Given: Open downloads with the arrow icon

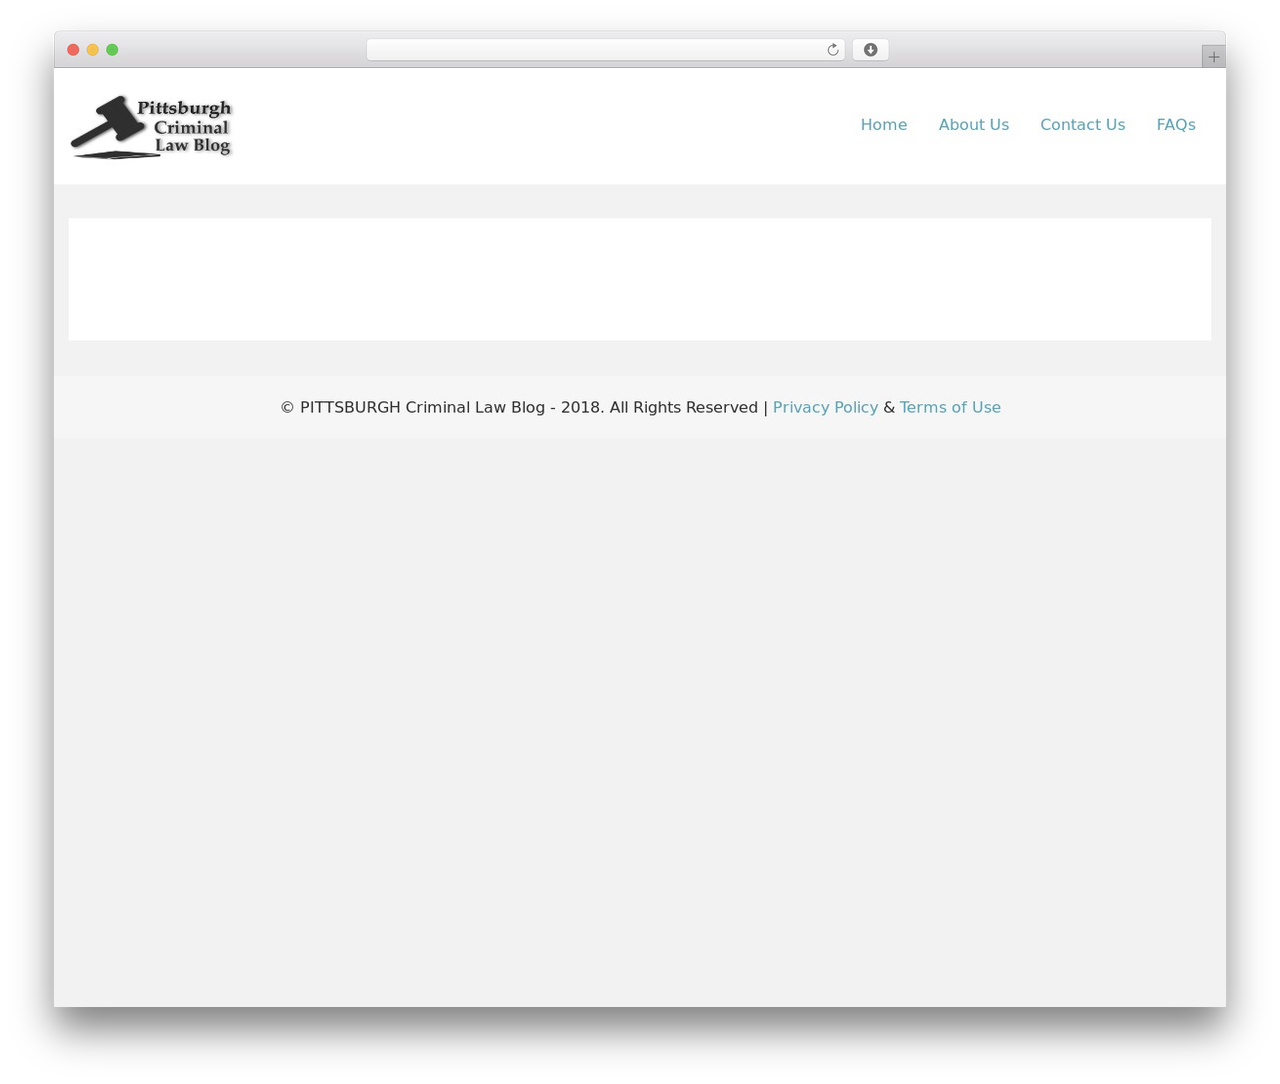Looking at the screenshot, I should coord(870,50).
